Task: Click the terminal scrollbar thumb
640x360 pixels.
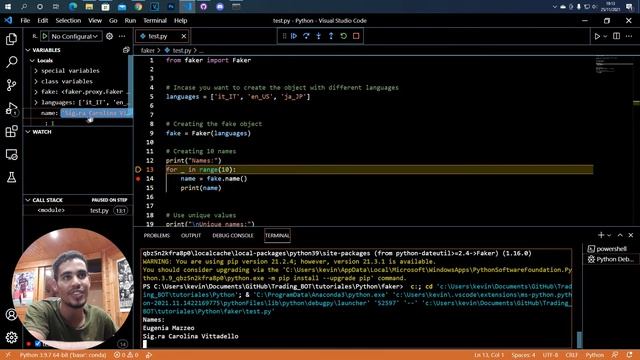Action: [579, 339]
